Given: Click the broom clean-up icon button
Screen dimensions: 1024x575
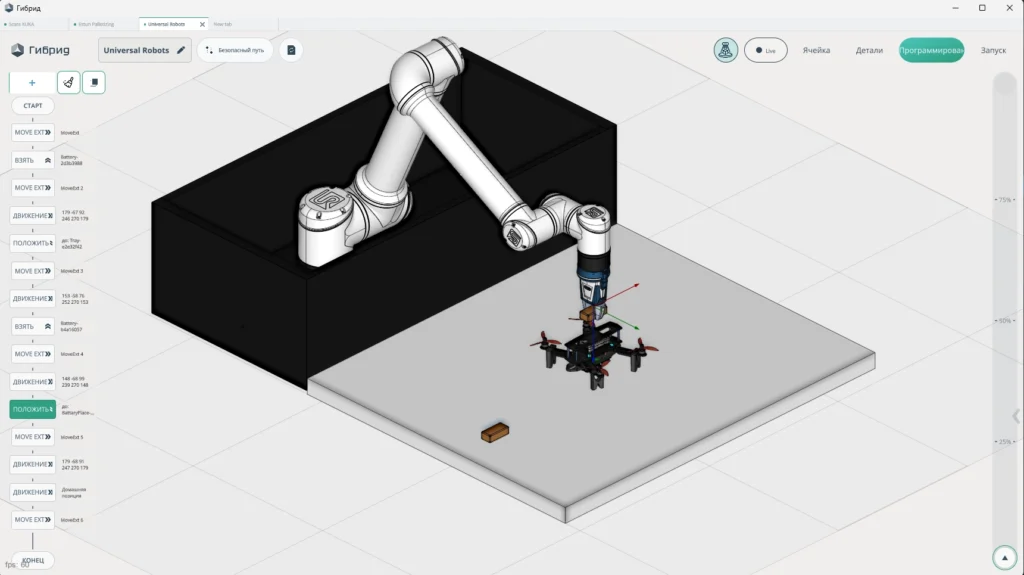Looking at the screenshot, I should (x=69, y=83).
